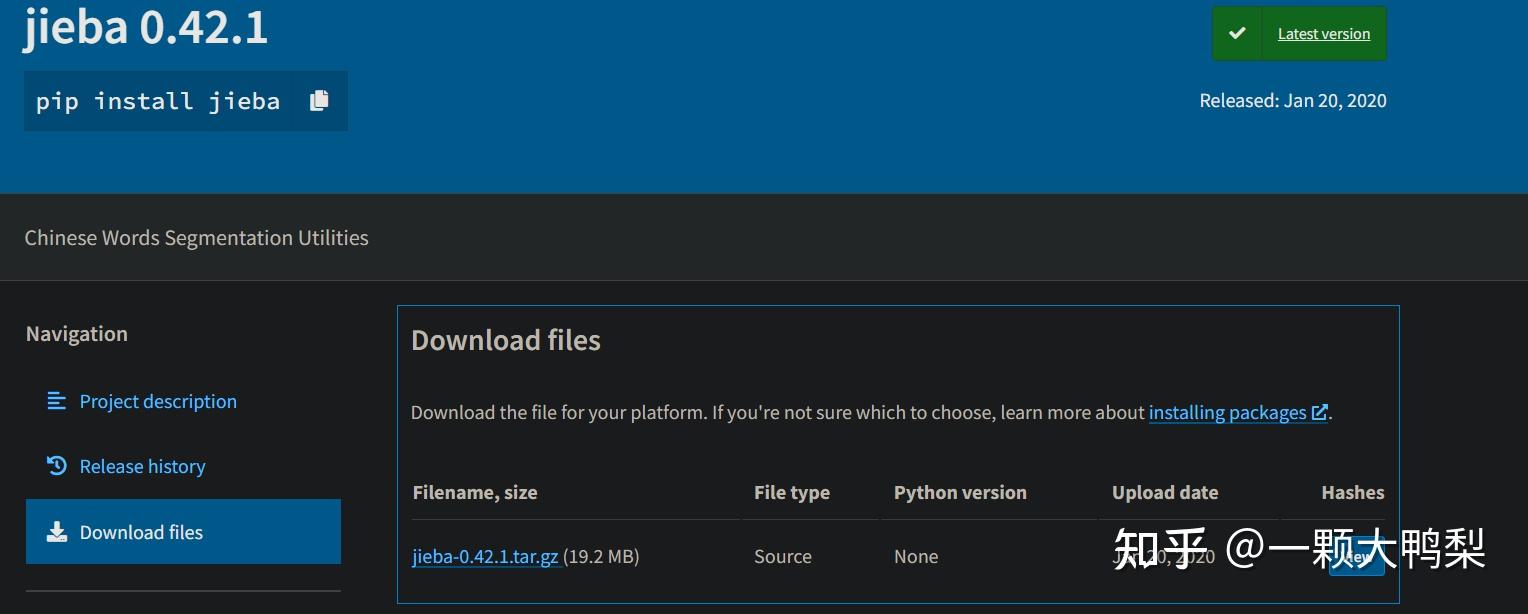Click the external link icon after installing packages
This screenshot has height=614, width=1528.
click(x=1320, y=412)
